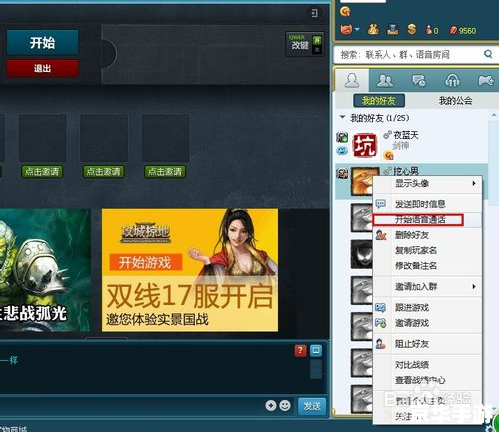This screenshot has height=432, width=499.
Task: Expand the 邀请加入群 submenu
Action: [427, 286]
